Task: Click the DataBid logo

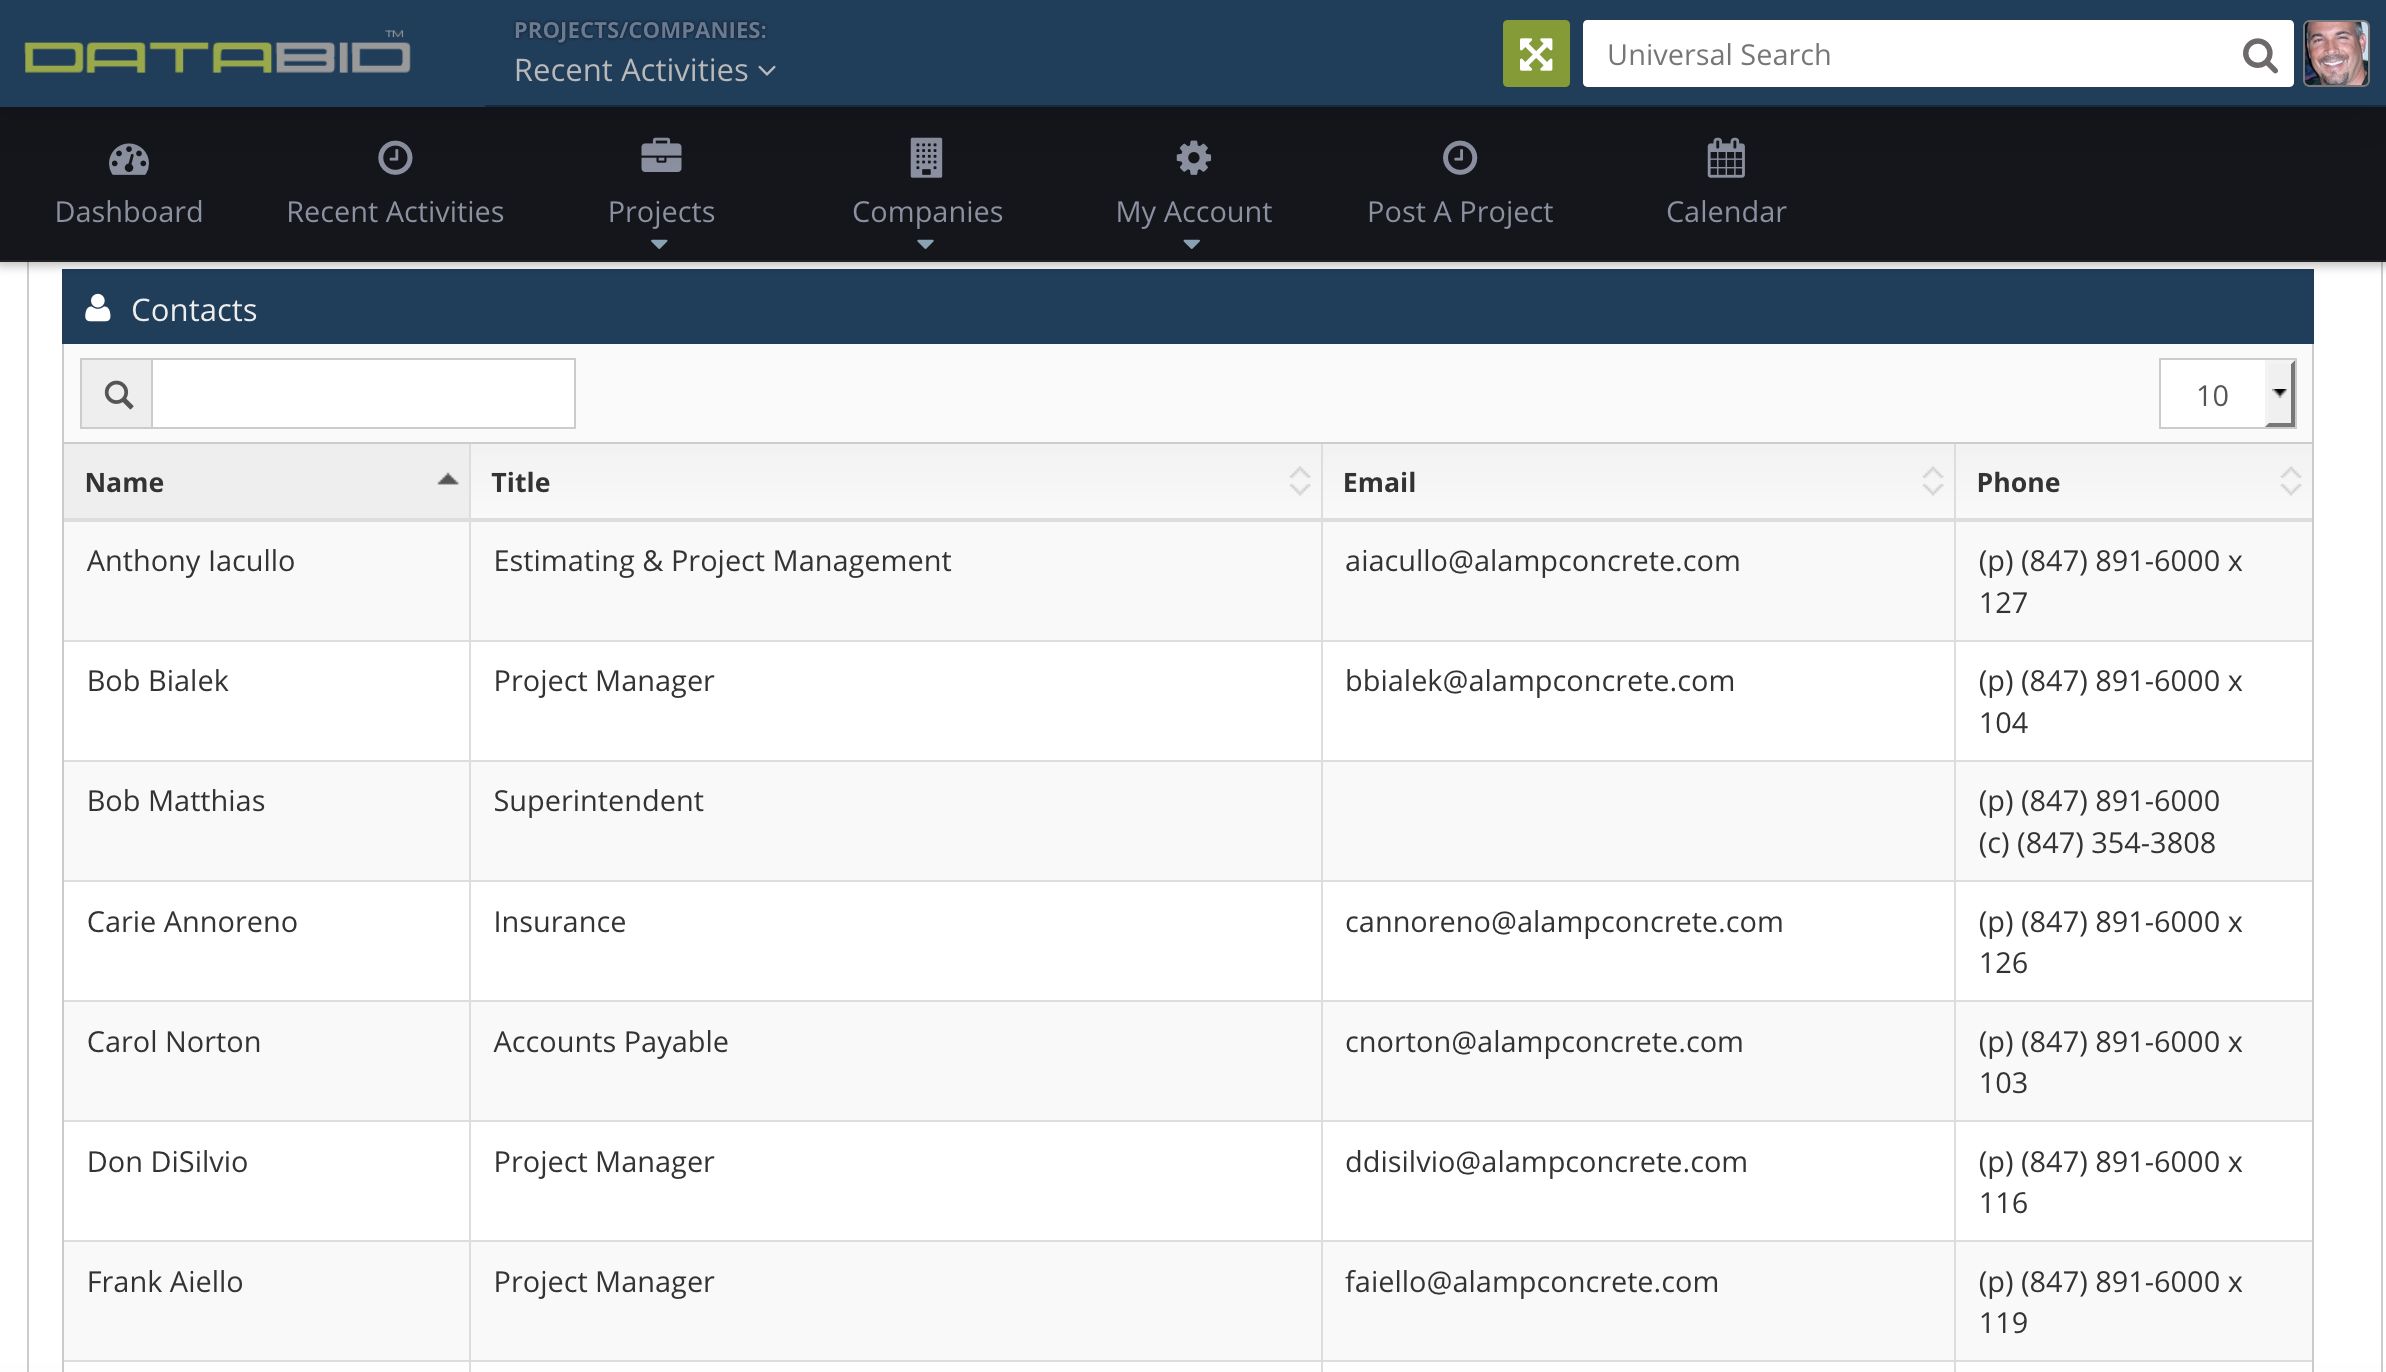Action: 217,54
